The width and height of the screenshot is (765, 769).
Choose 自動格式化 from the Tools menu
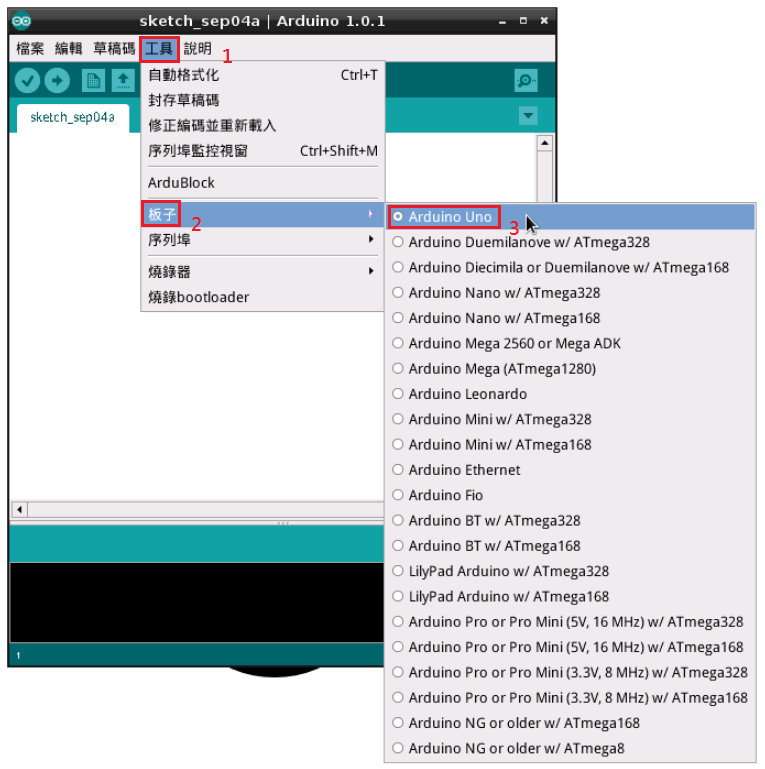click(262, 75)
